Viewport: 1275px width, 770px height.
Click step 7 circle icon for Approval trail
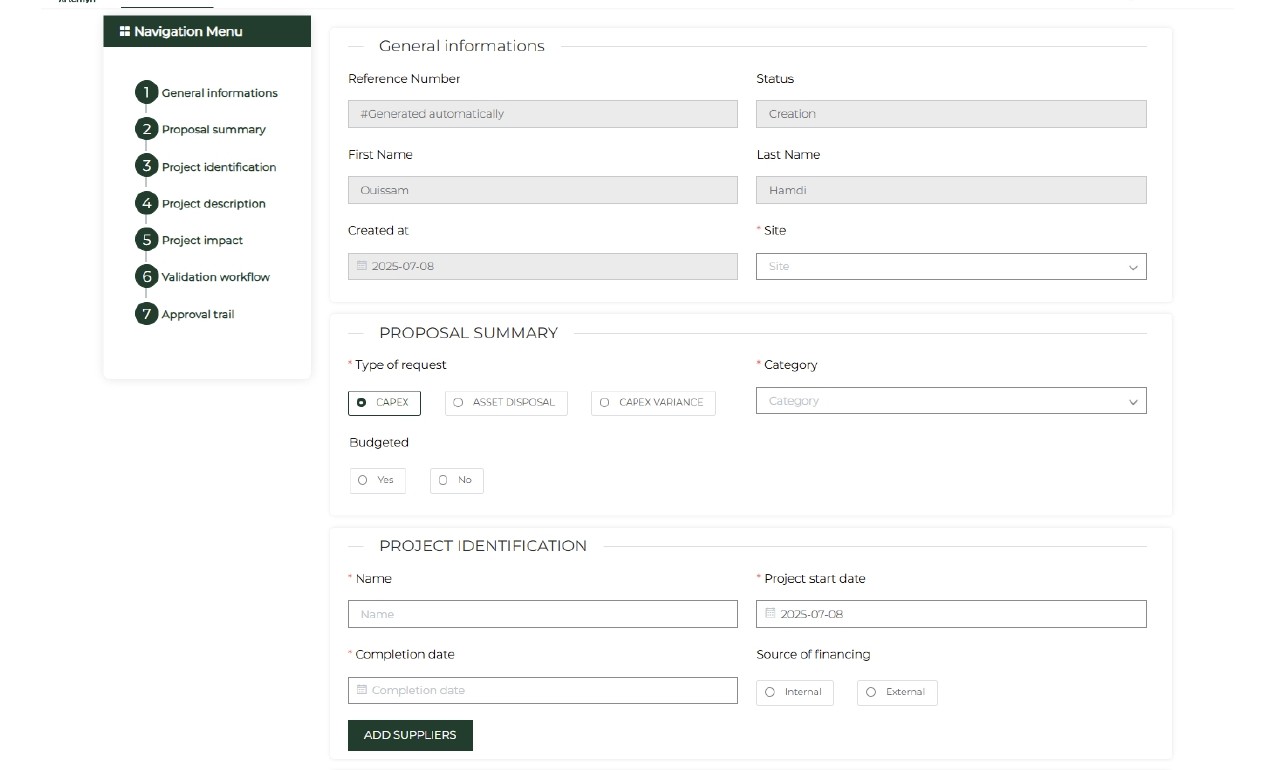click(x=146, y=314)
